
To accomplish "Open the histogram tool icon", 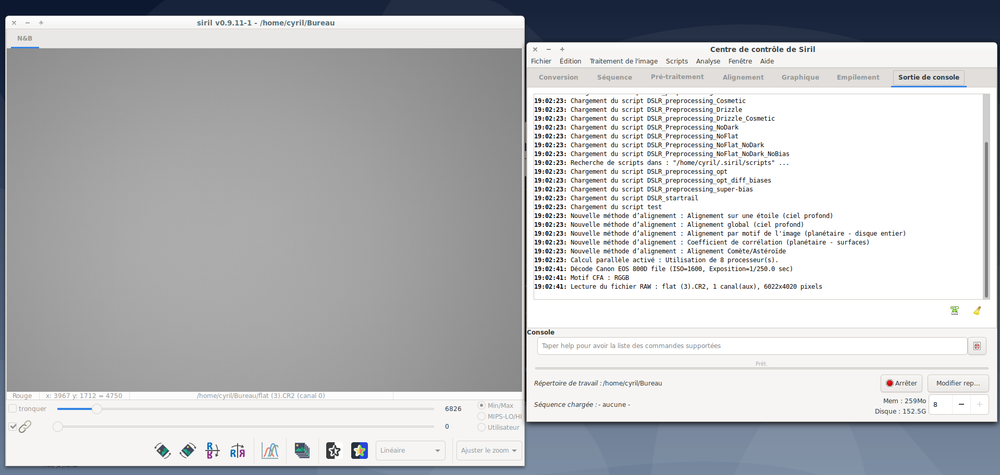I will 270,450.
